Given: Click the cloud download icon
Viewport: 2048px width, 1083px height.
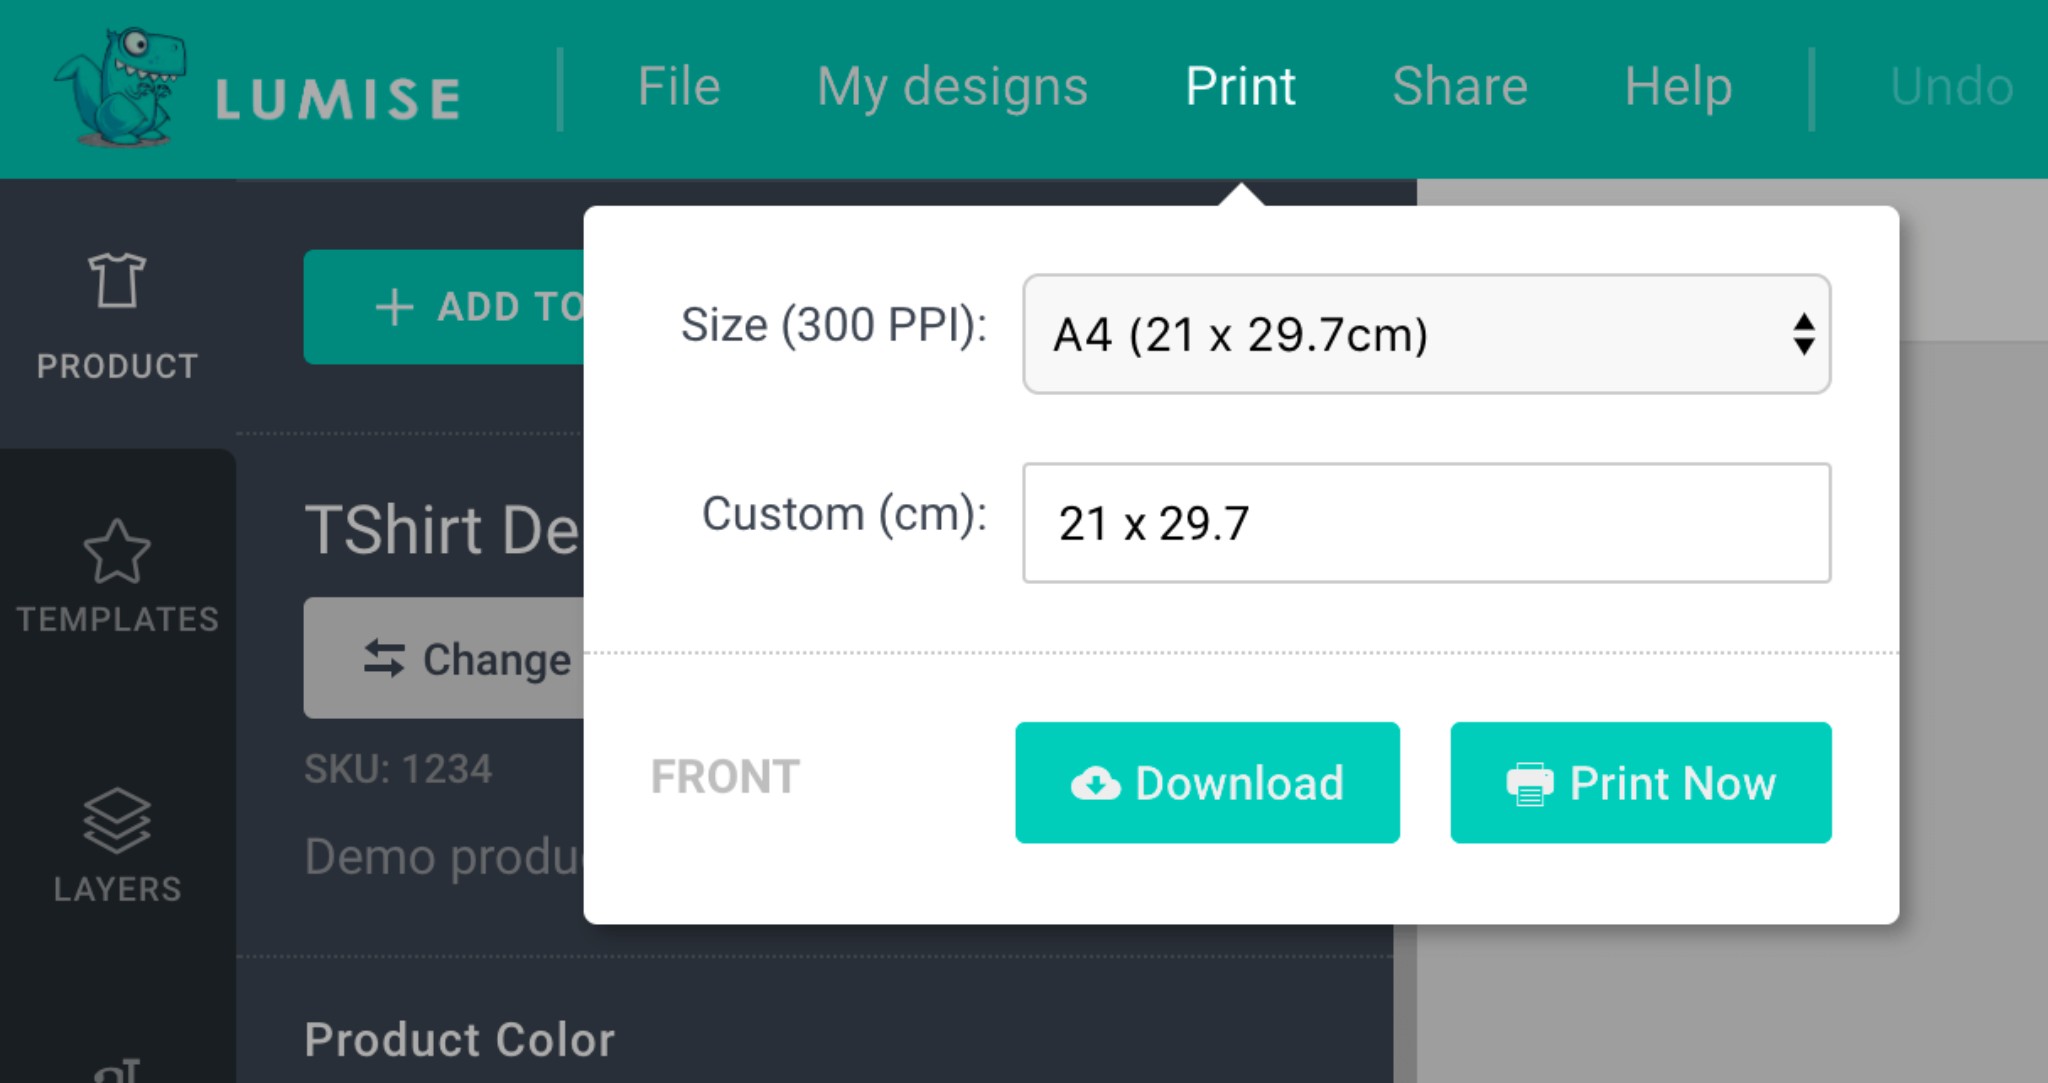Looking at the screenshot, I should tap(1095, 784).
